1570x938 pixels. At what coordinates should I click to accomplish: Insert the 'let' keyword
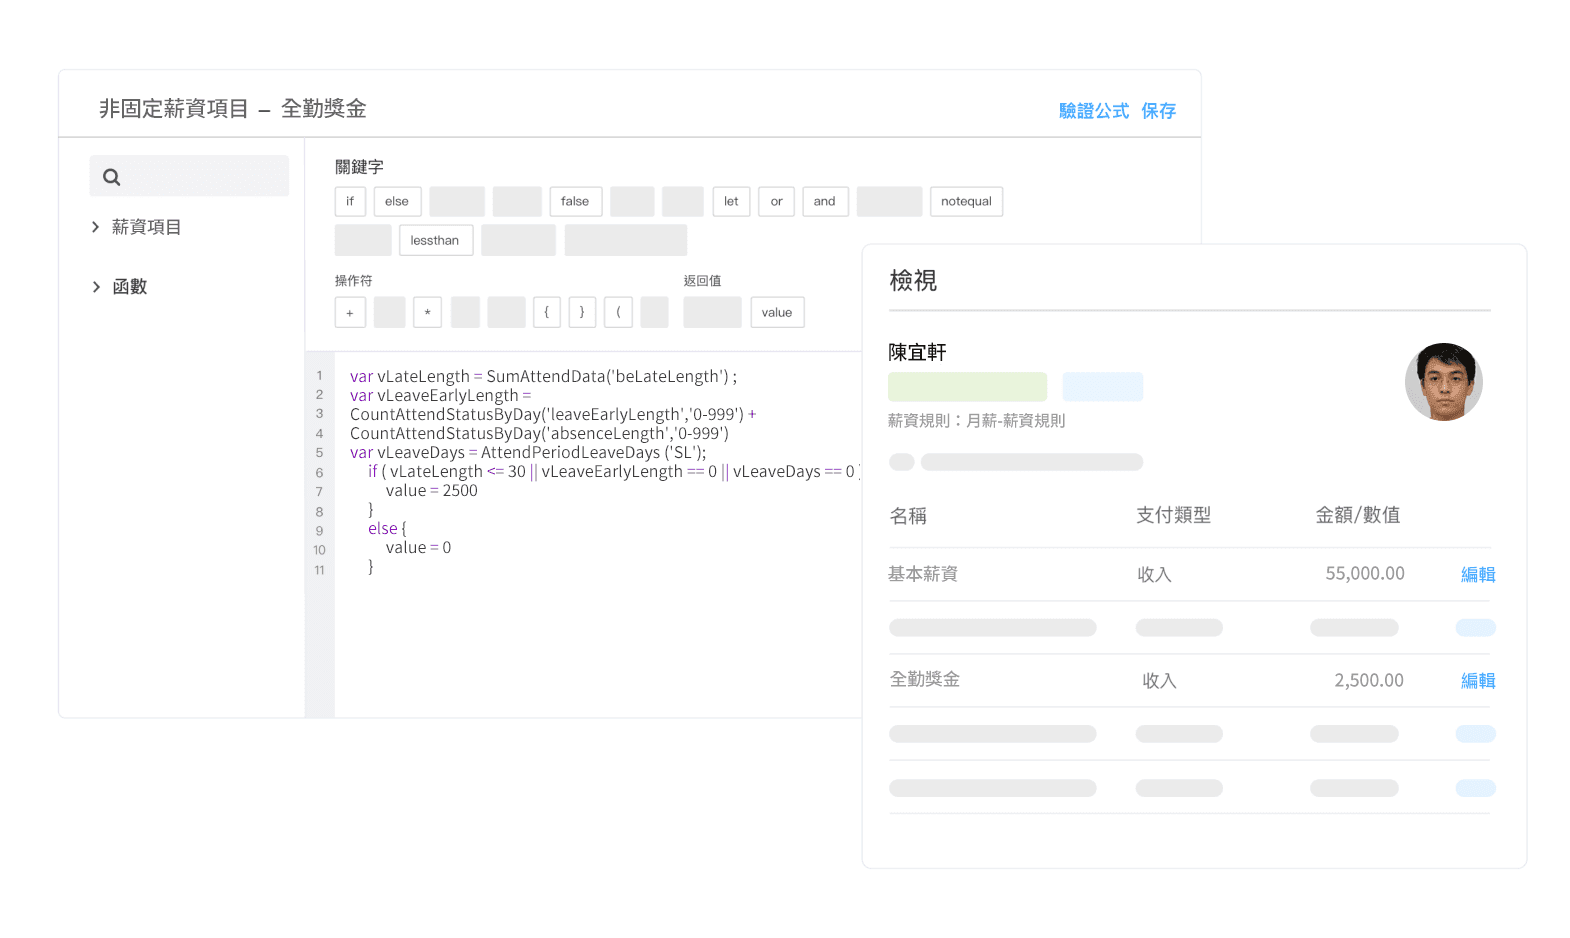tap(731, 201)
